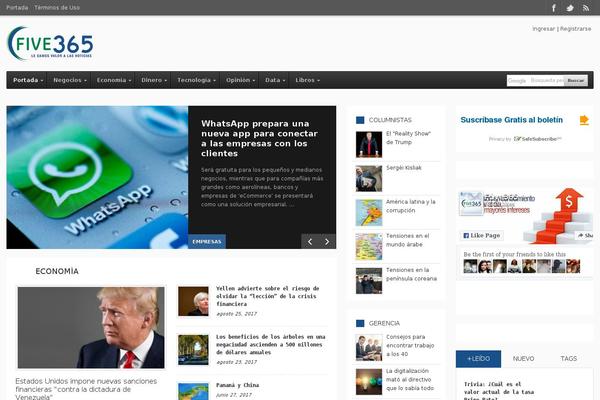Click the Ingresar login link
600x400 pixels.
[x=543, y=29]
